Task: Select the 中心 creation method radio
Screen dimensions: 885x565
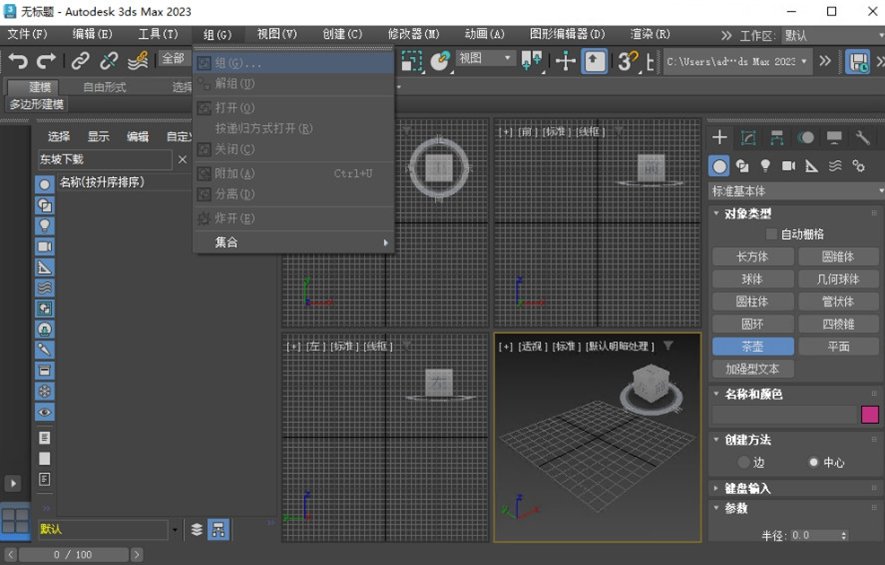Action: click(x=813, y=462)
